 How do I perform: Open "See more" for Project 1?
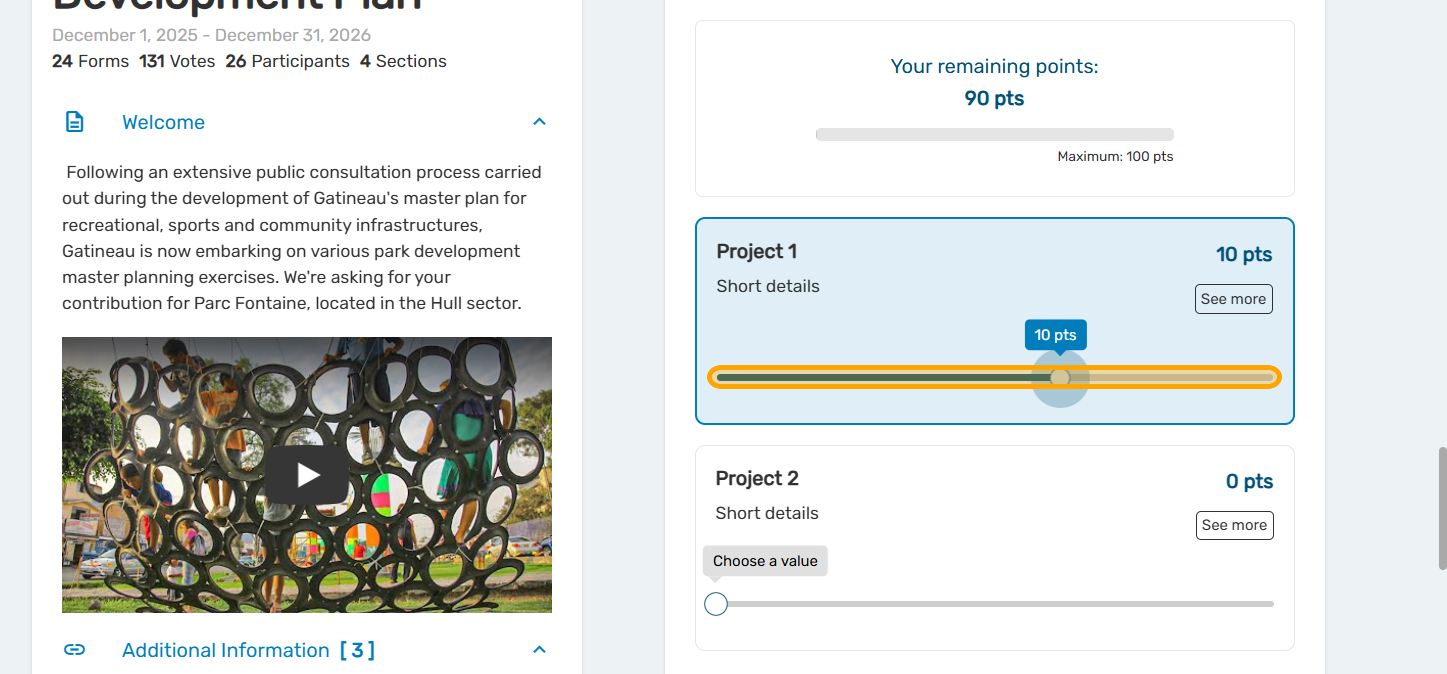[1233, 299]
